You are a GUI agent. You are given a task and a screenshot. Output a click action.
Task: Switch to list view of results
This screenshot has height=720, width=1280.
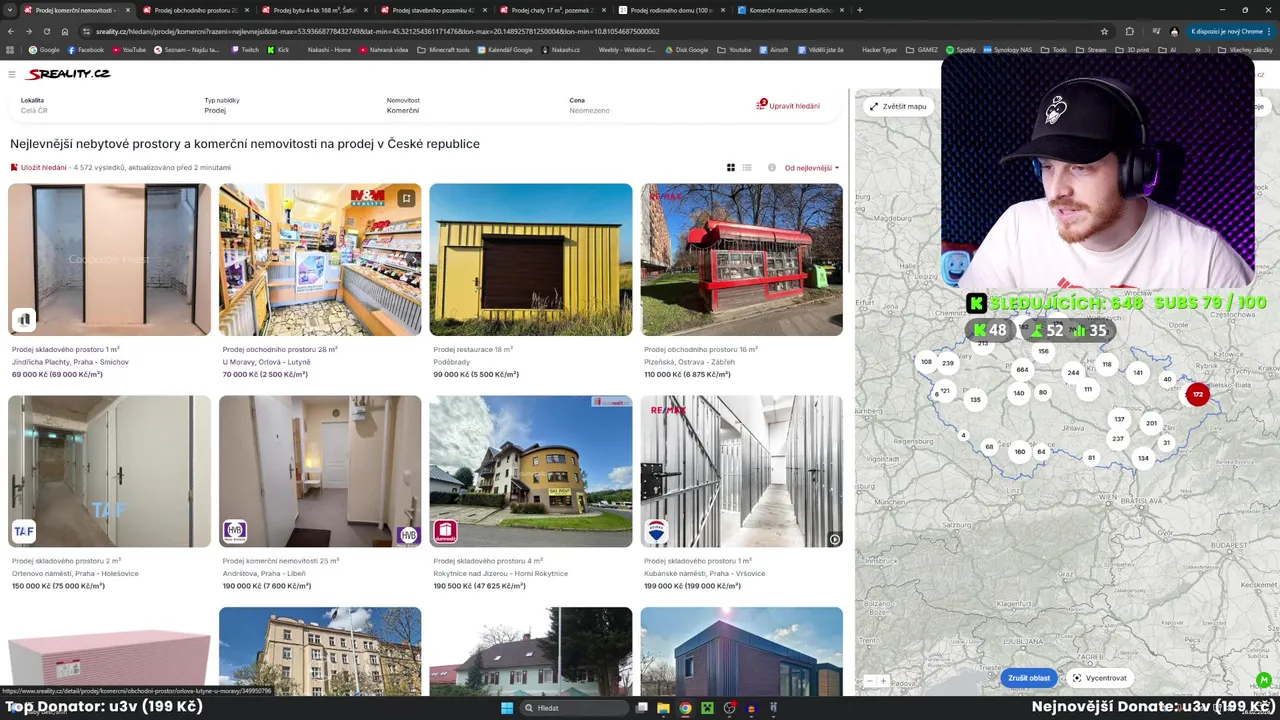click(747, 168)
